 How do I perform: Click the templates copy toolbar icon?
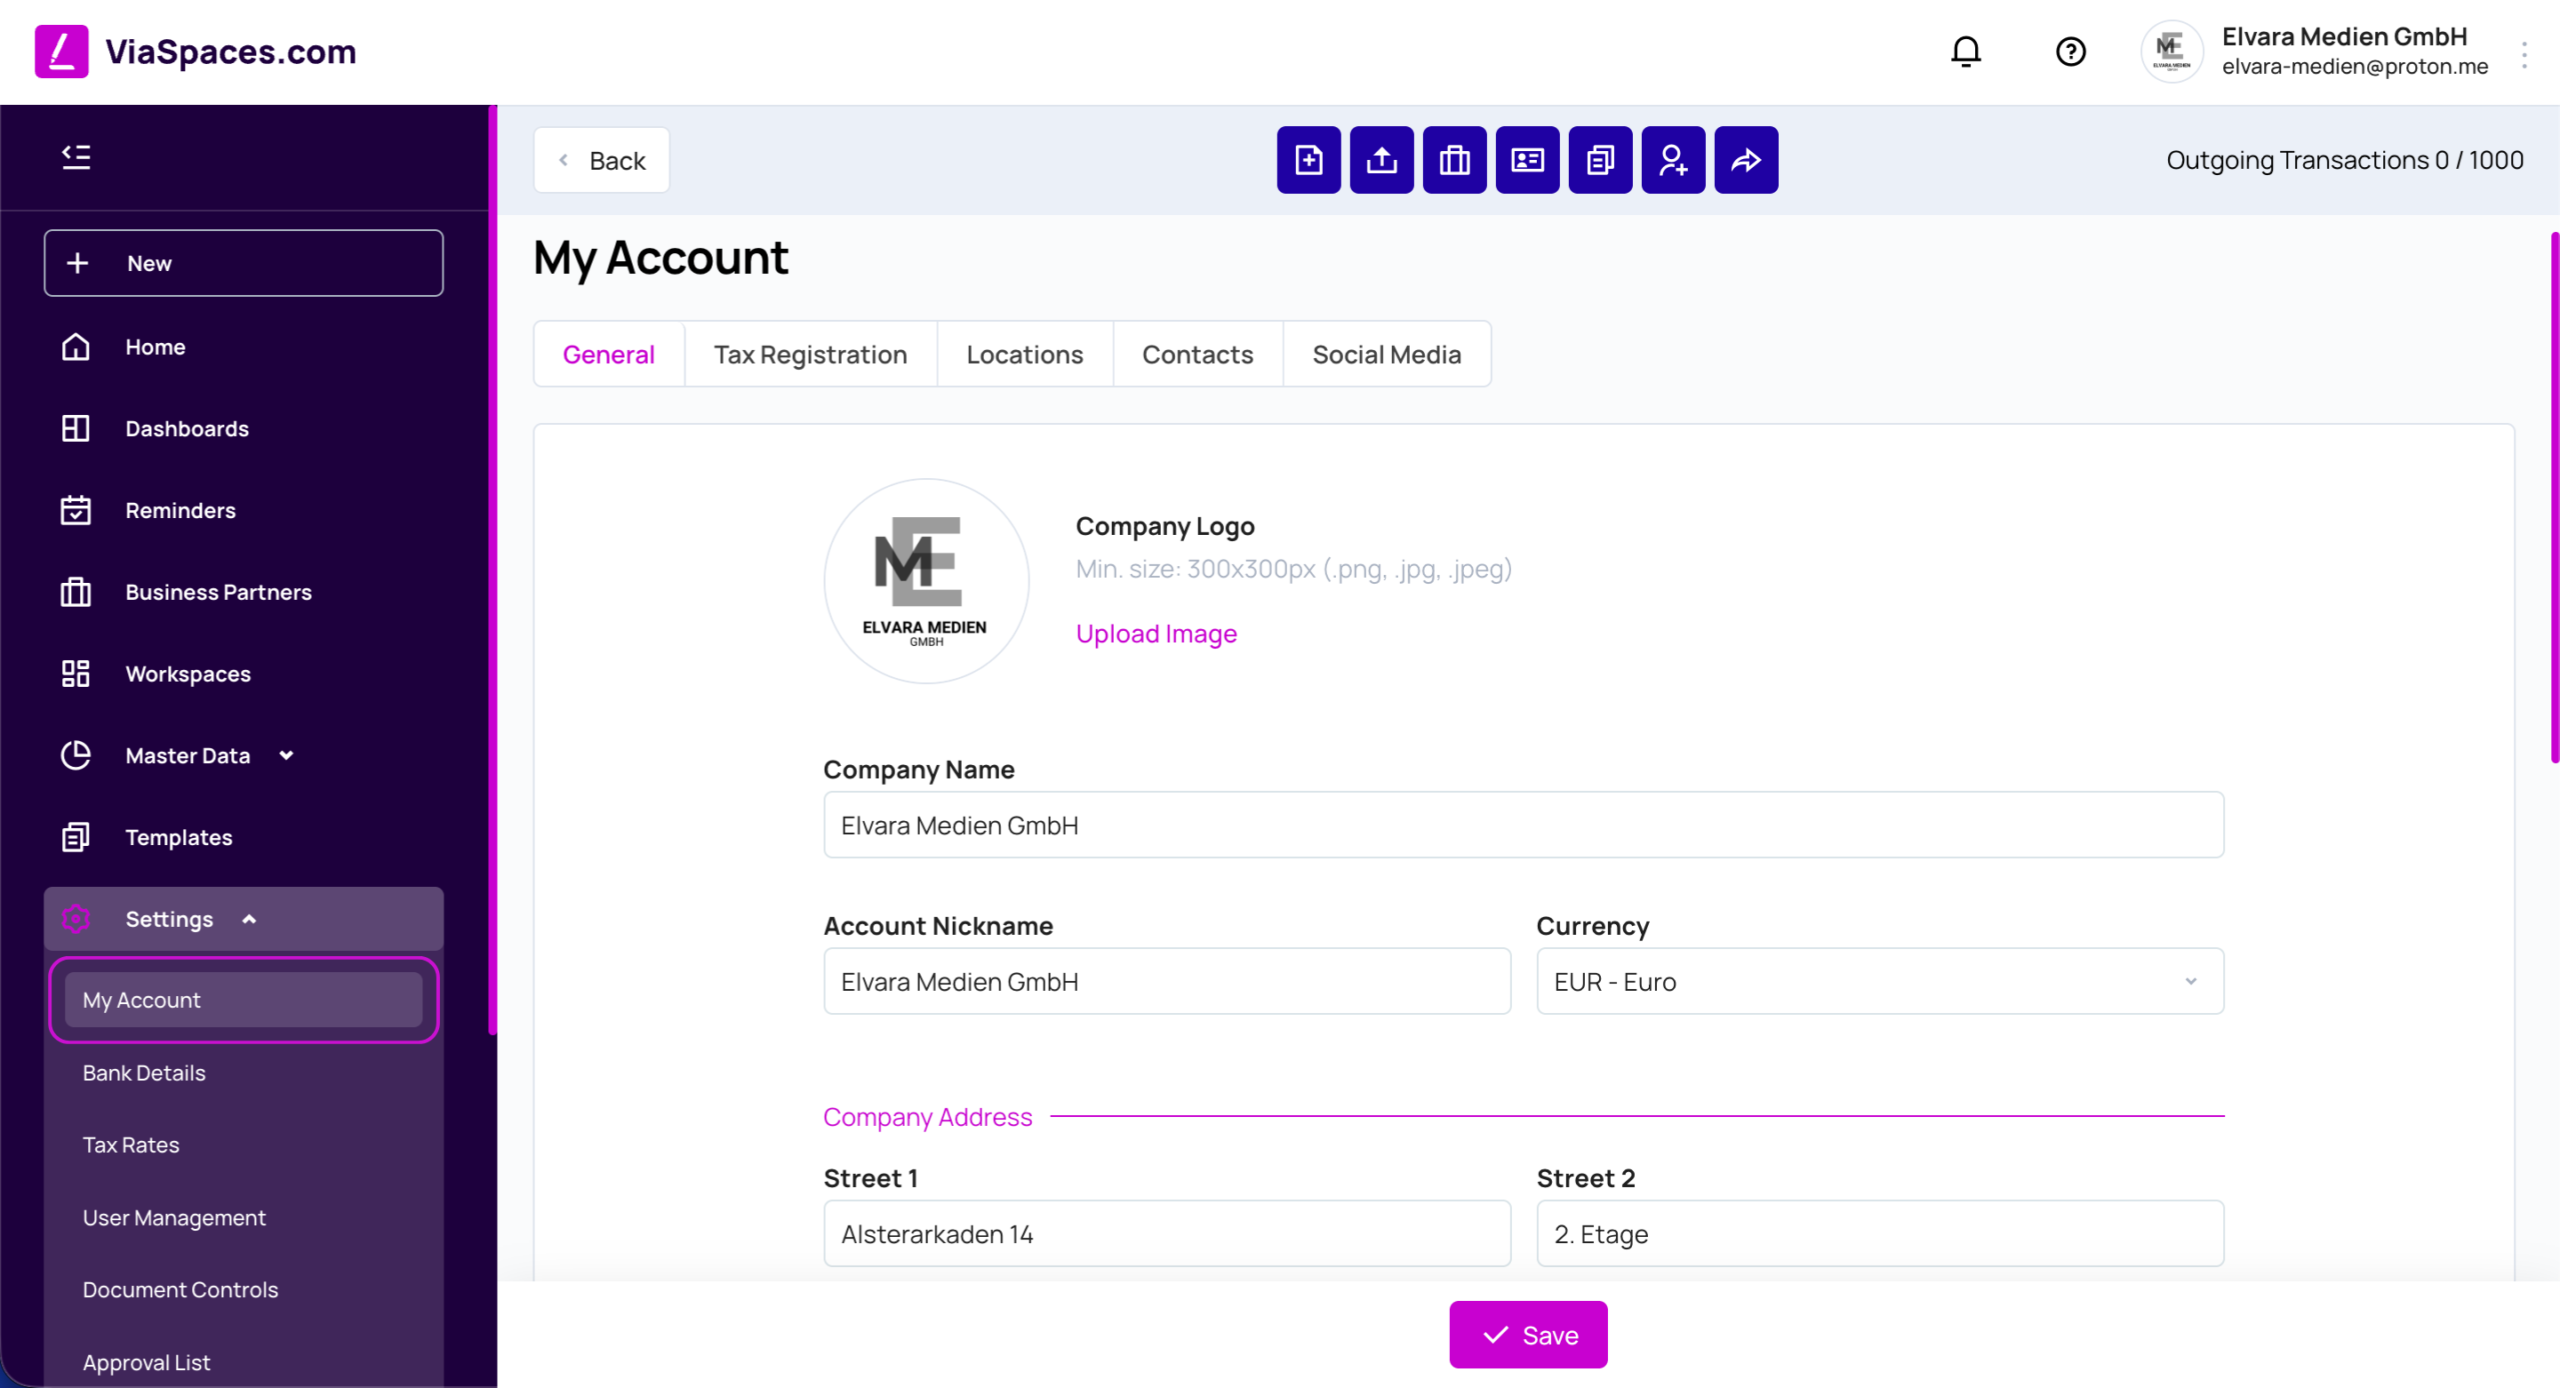click(x=1601, y=160)
